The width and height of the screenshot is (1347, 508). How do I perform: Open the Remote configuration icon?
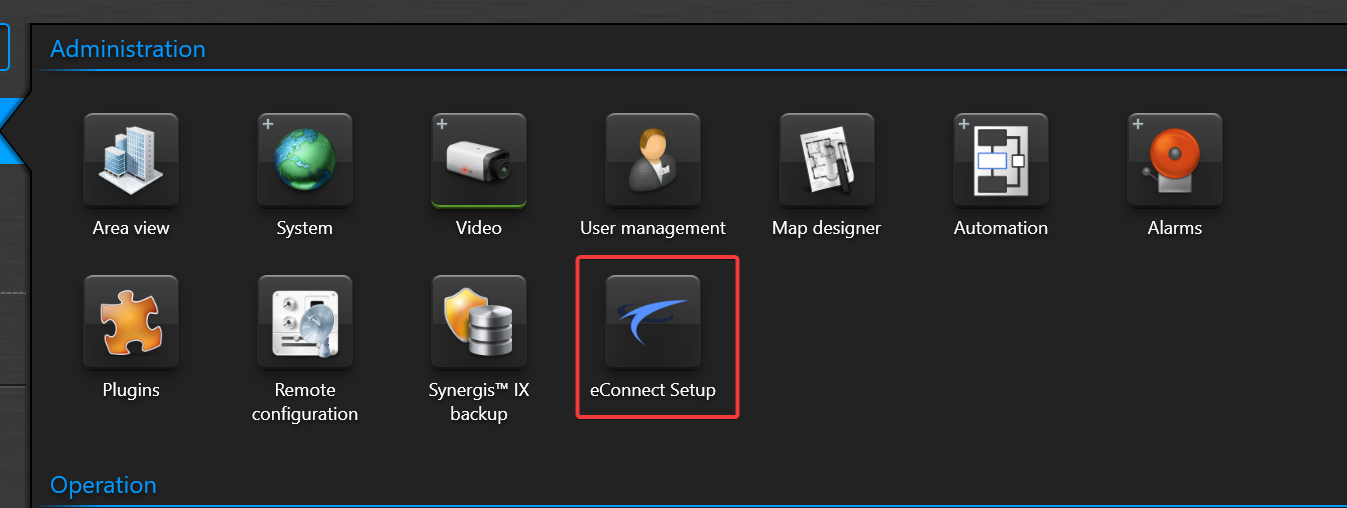point(305,323)
